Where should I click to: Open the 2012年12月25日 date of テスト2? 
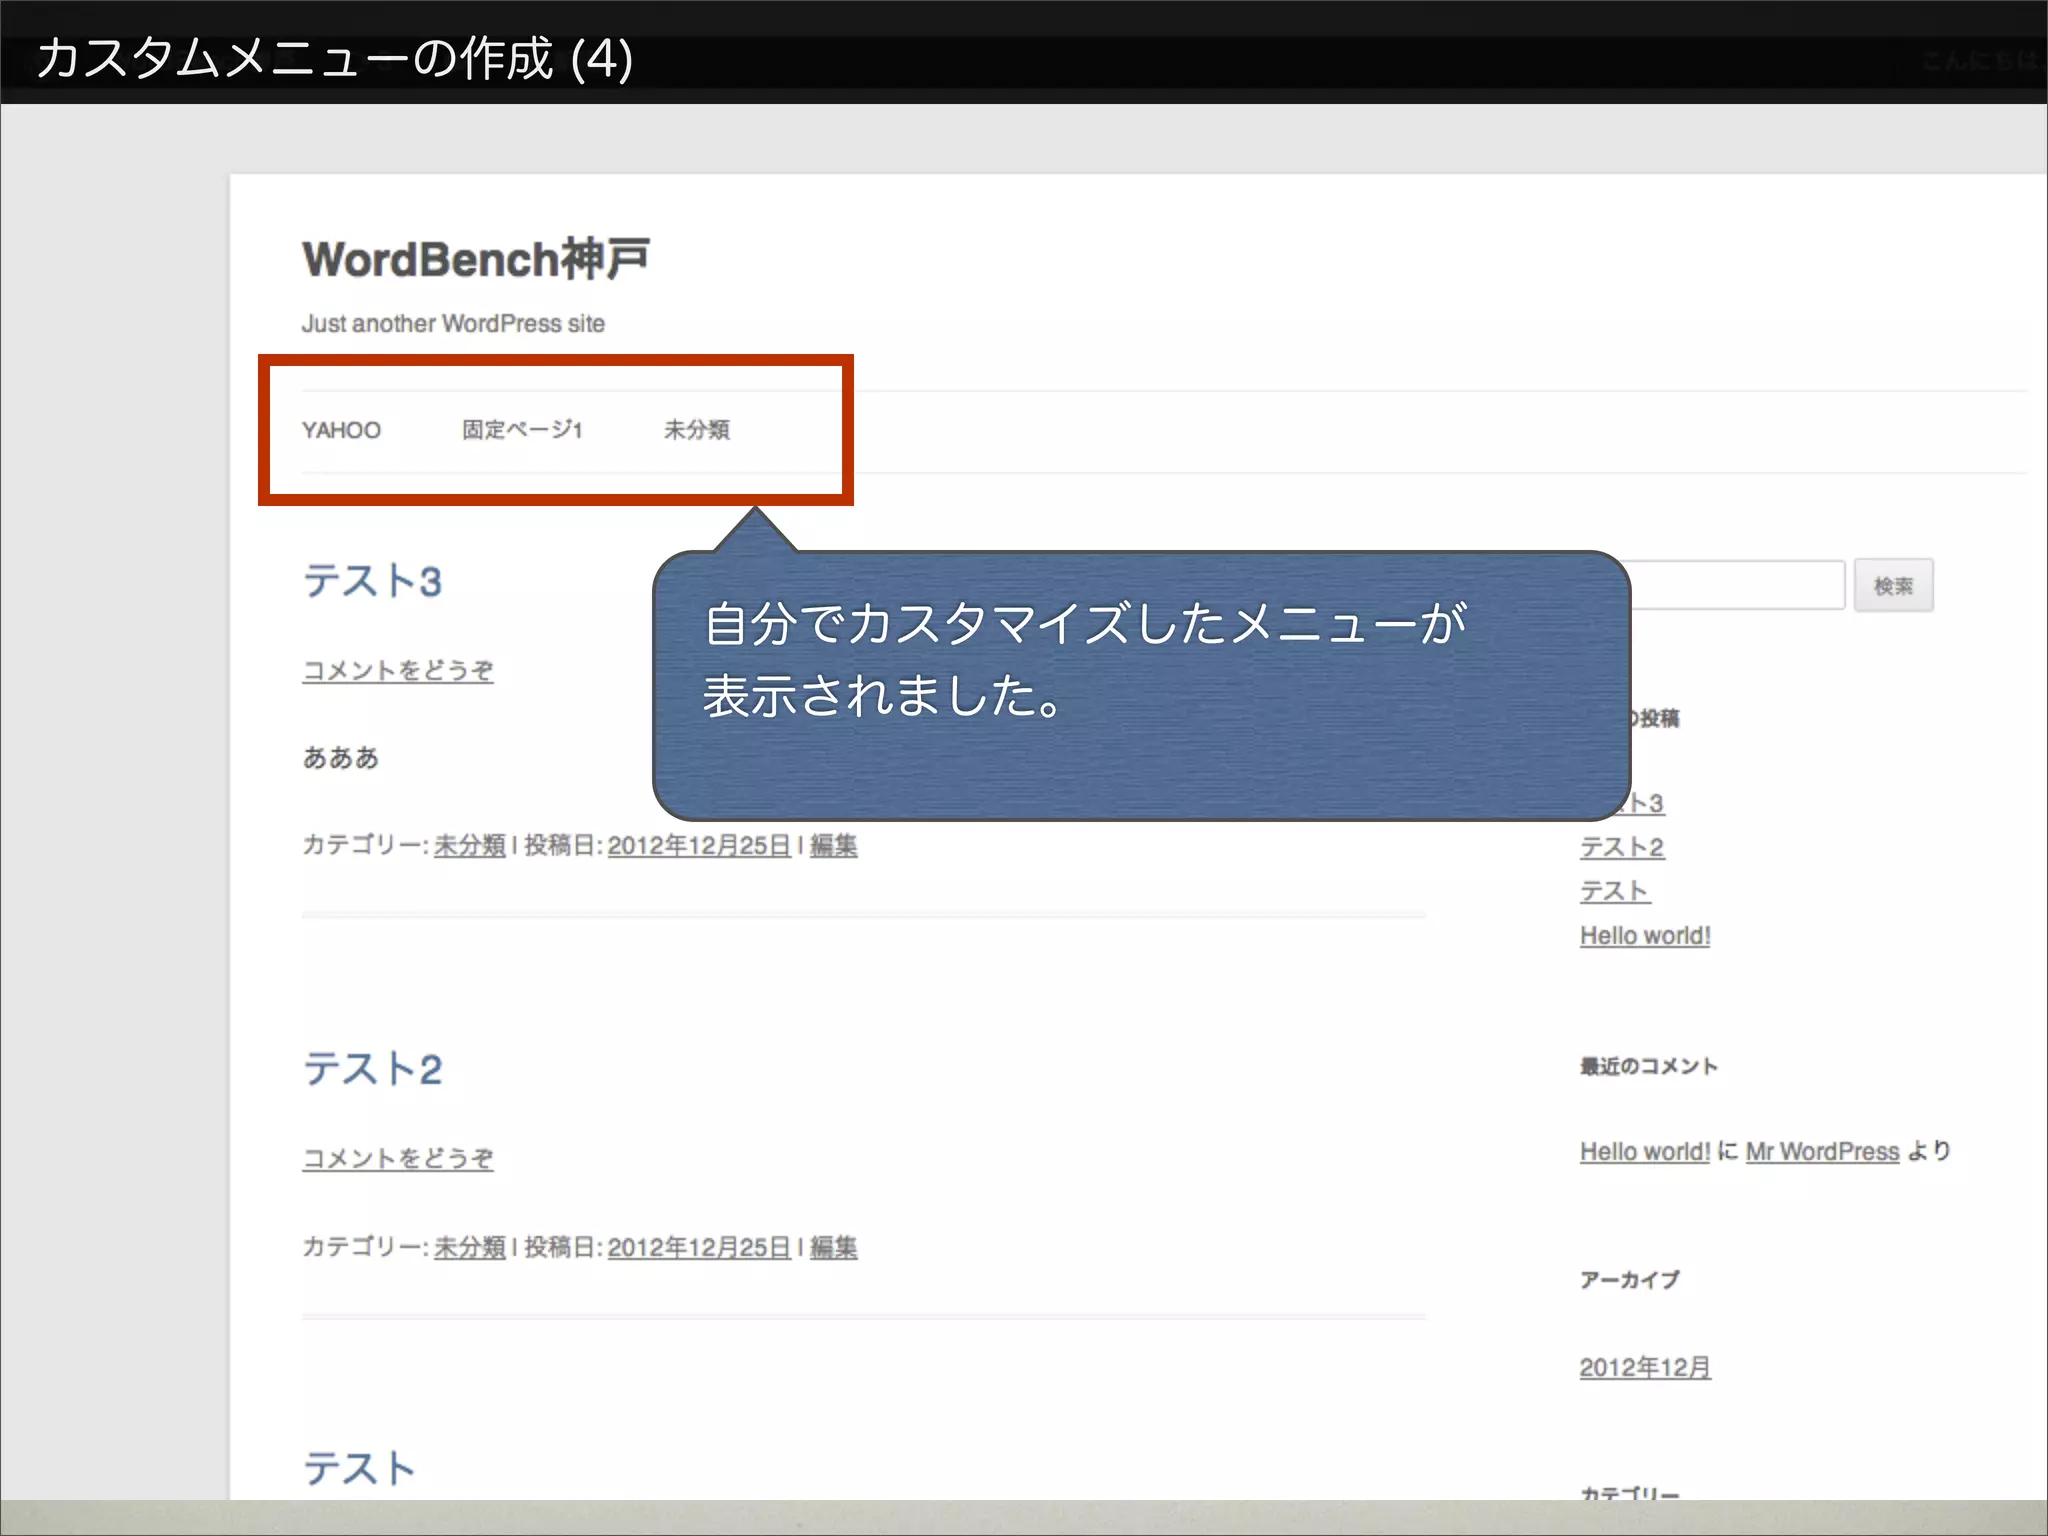699,1247
